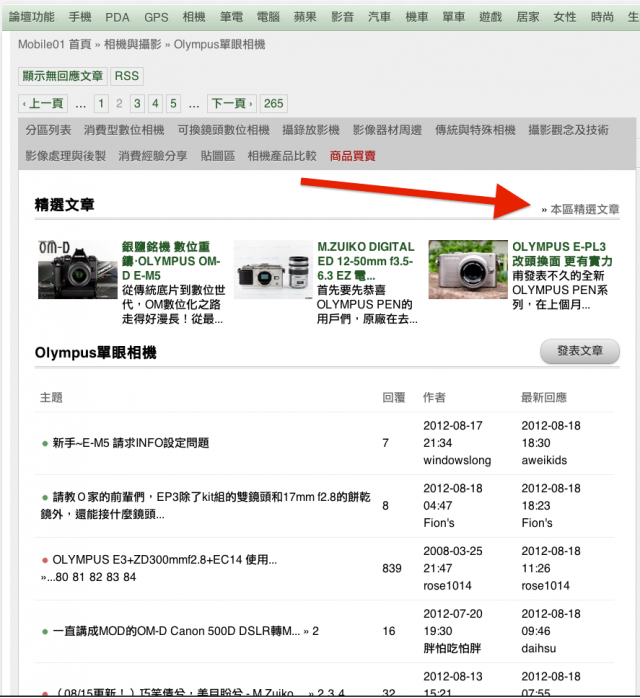Open 蘋果 category in top navigation
Screen dimensions: 640x698
[x=305, y=17]
